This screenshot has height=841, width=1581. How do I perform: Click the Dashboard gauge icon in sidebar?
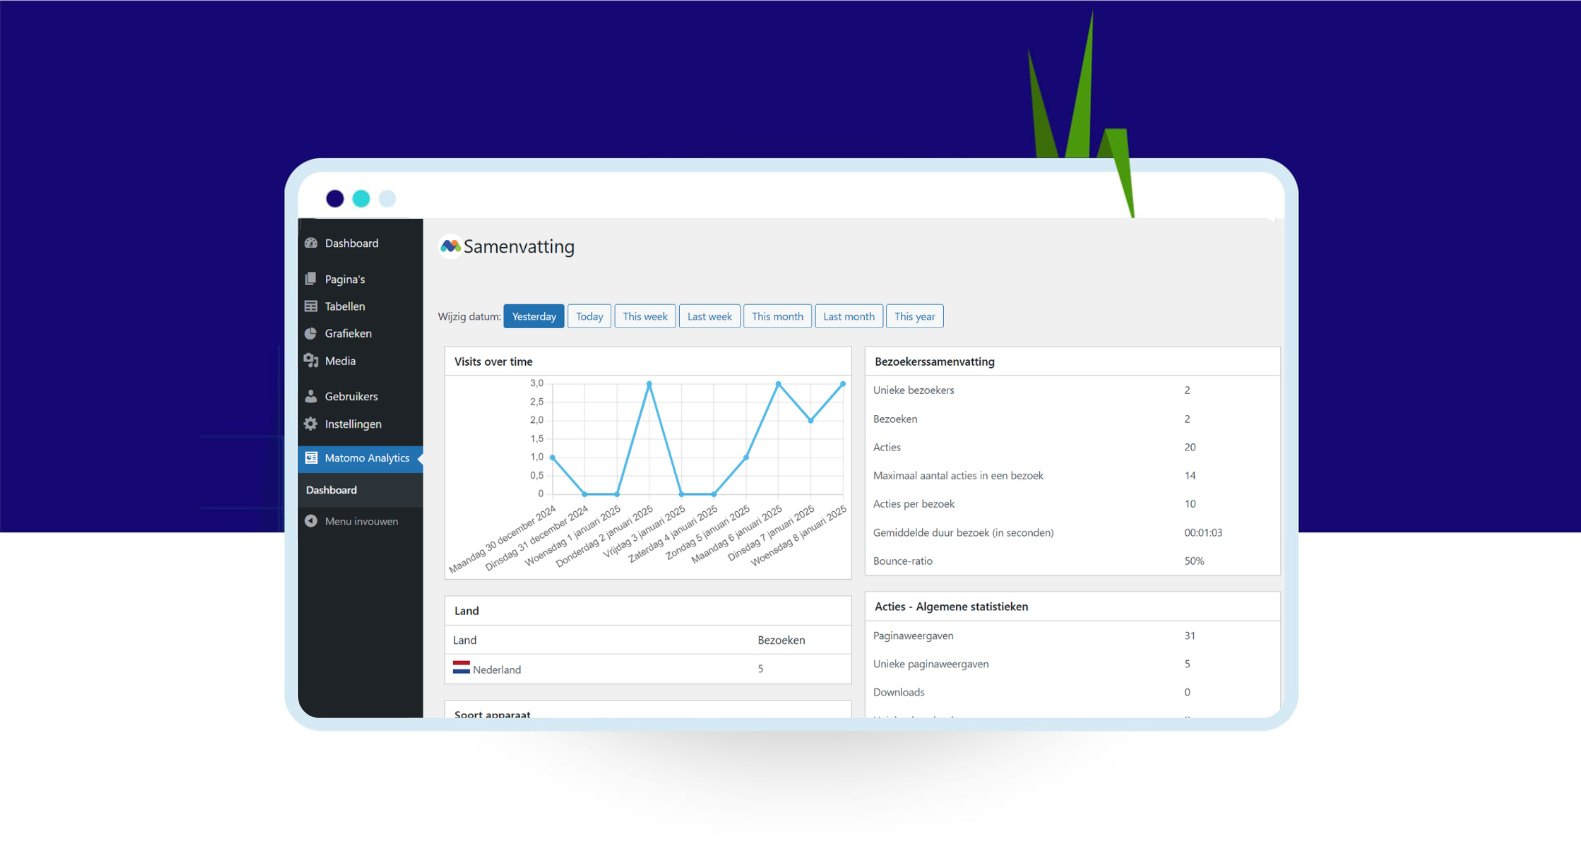click(311, 243)
